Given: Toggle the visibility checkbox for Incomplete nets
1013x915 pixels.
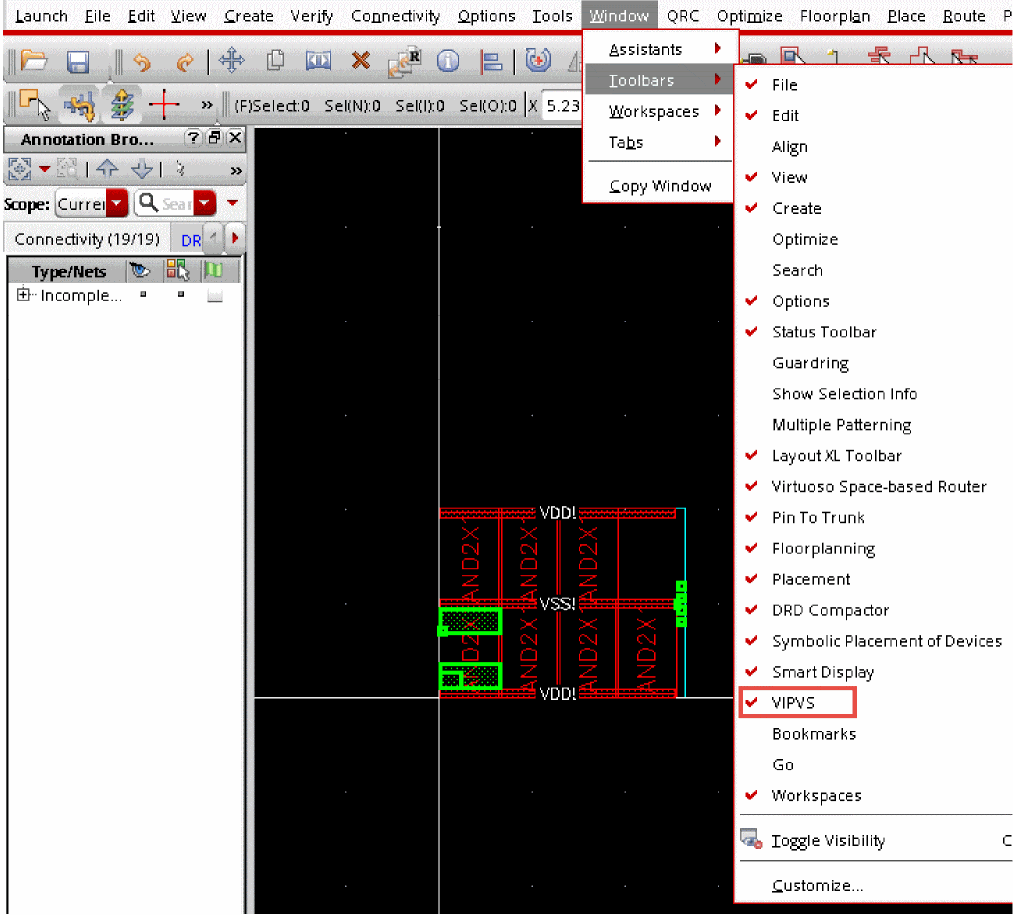Looking at the screenshot, I should [143, 296].
